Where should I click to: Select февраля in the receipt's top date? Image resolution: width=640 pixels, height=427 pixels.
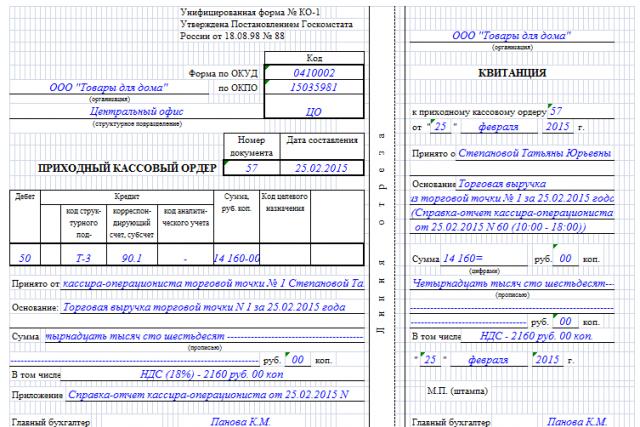click(498, 127)
